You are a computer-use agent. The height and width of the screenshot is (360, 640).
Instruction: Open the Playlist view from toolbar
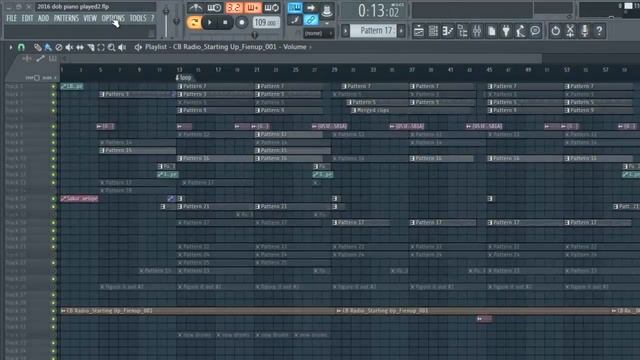pos(418,31)
